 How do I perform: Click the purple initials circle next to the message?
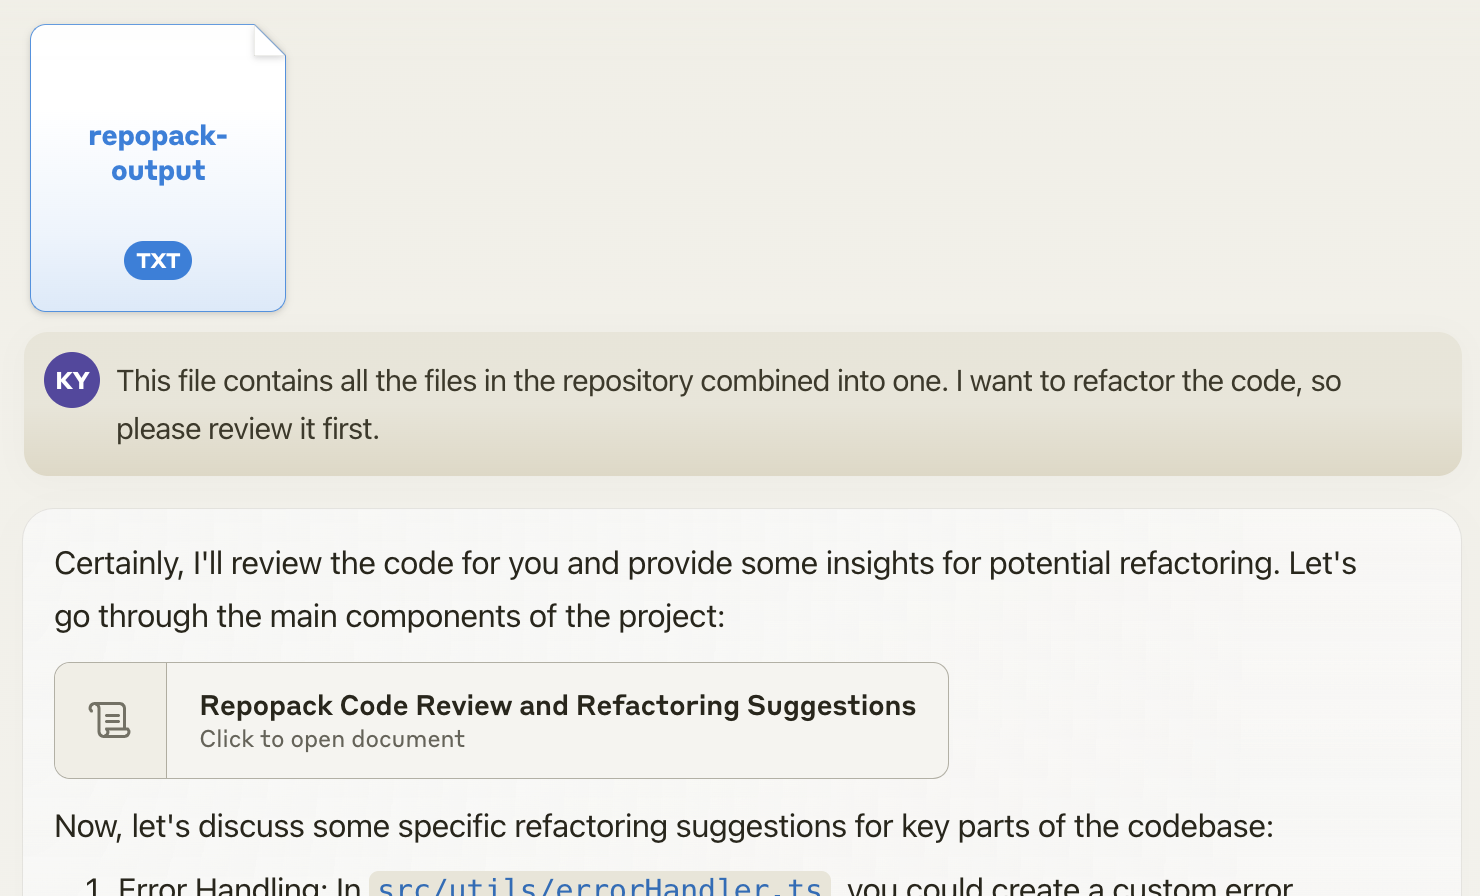71,380
